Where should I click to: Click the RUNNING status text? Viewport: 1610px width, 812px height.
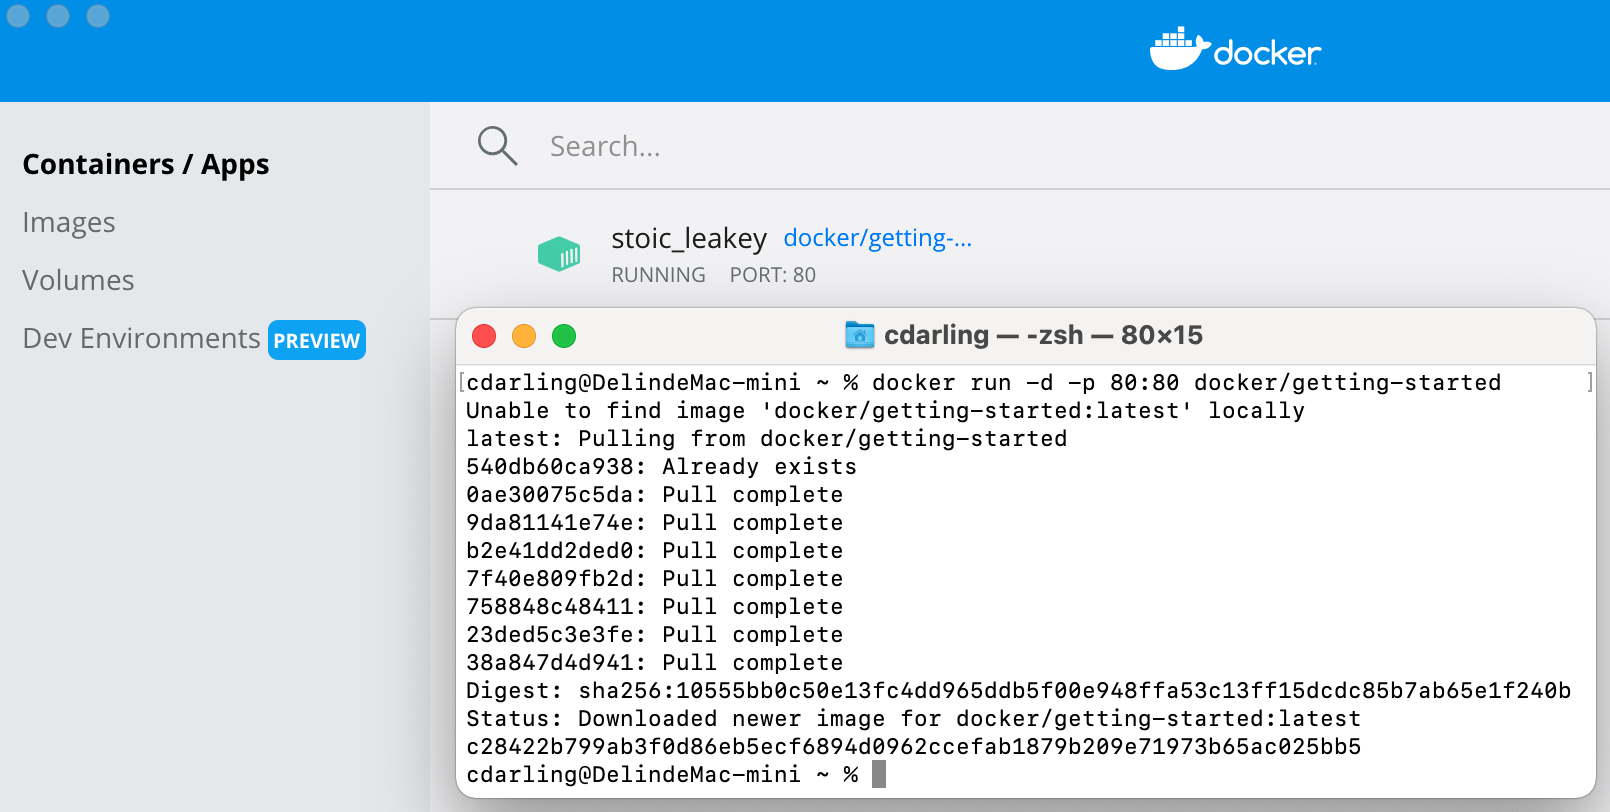[659, 275]
